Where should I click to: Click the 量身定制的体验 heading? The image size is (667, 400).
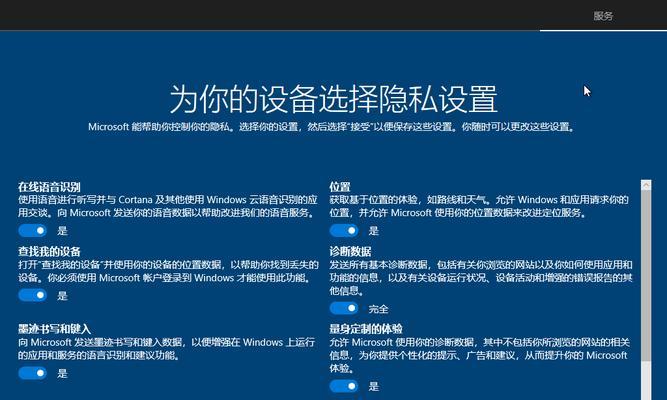point(366,329)
